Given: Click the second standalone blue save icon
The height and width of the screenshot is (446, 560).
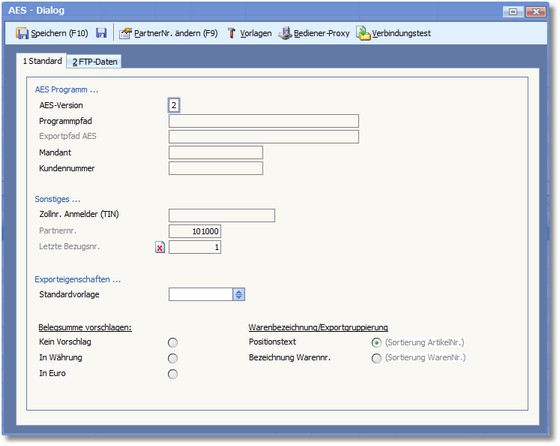Looking at the screenshot, I should tap(101, 33).
